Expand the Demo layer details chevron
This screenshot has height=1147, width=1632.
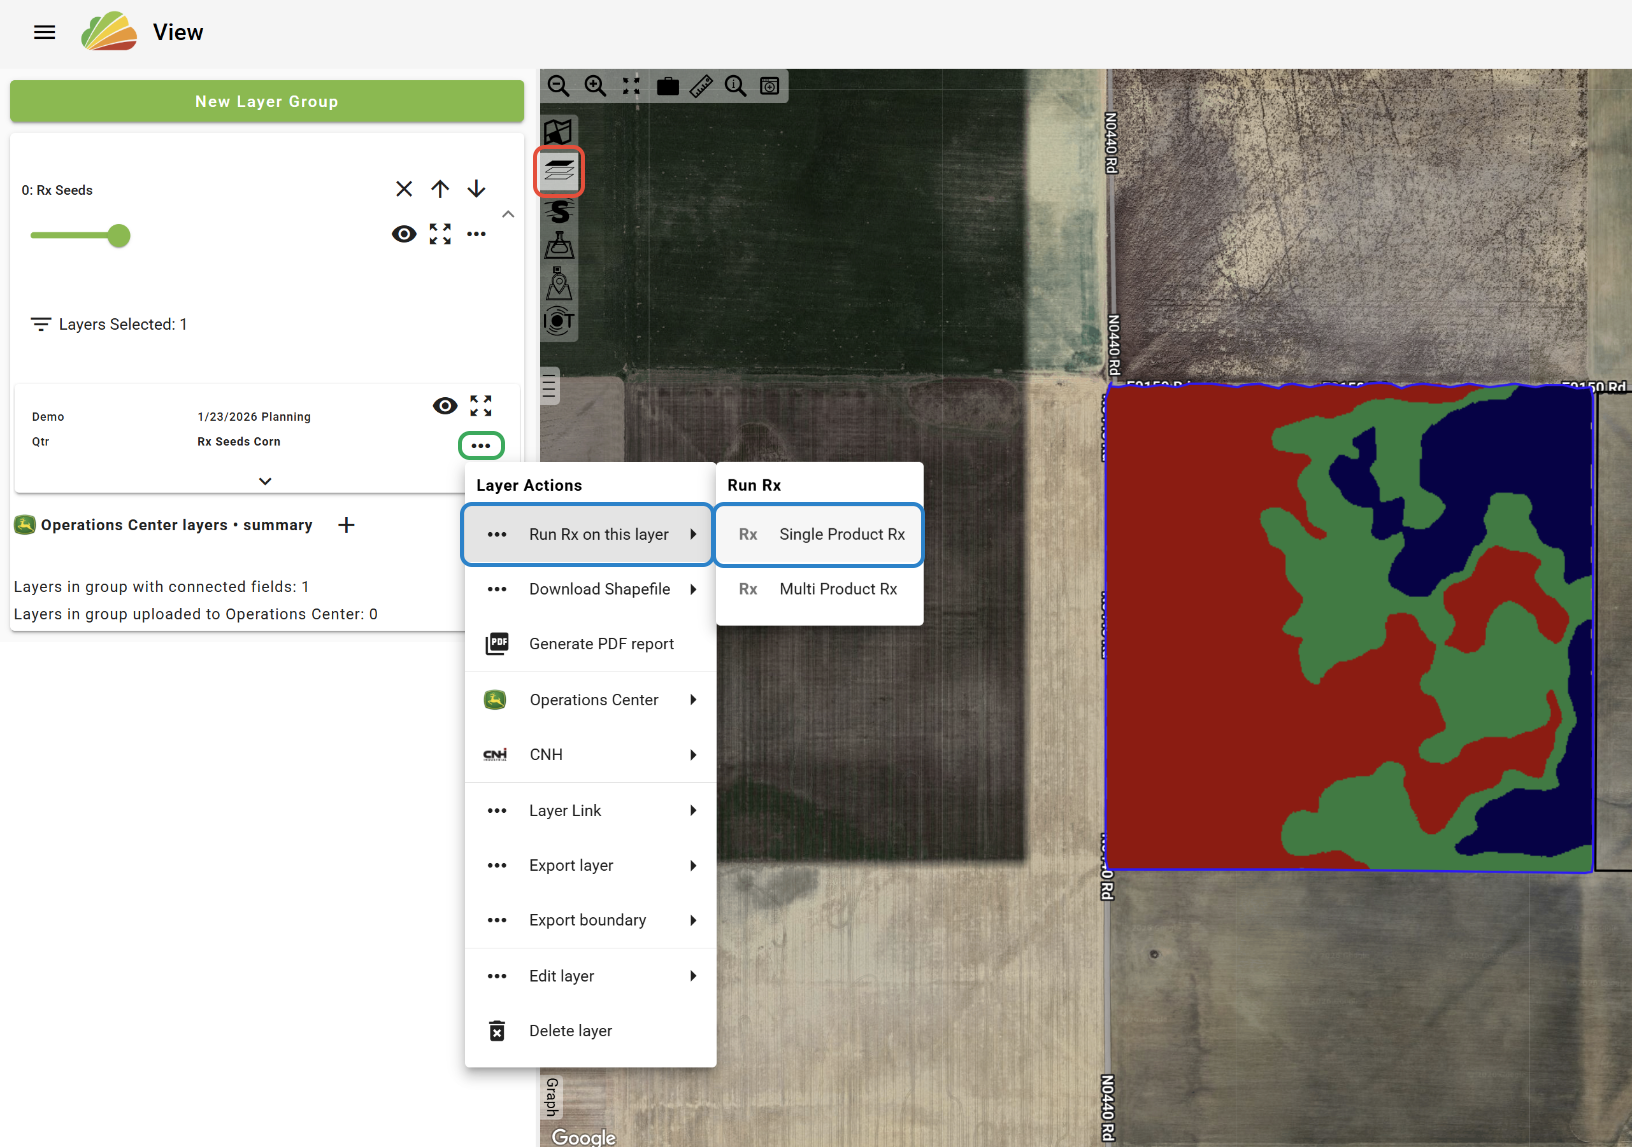click(x=265, y=481)
